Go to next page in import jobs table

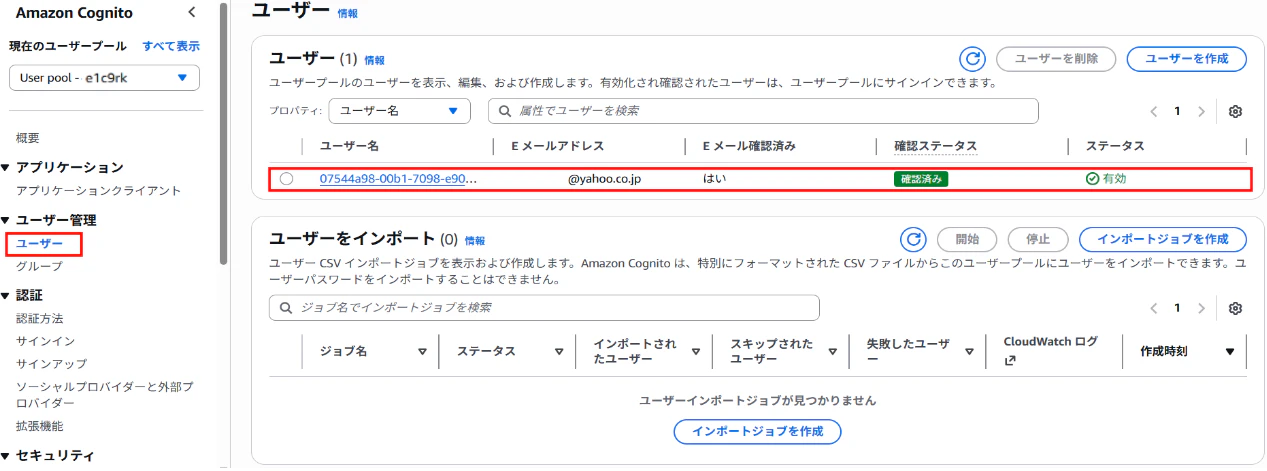pos(1201,308)
